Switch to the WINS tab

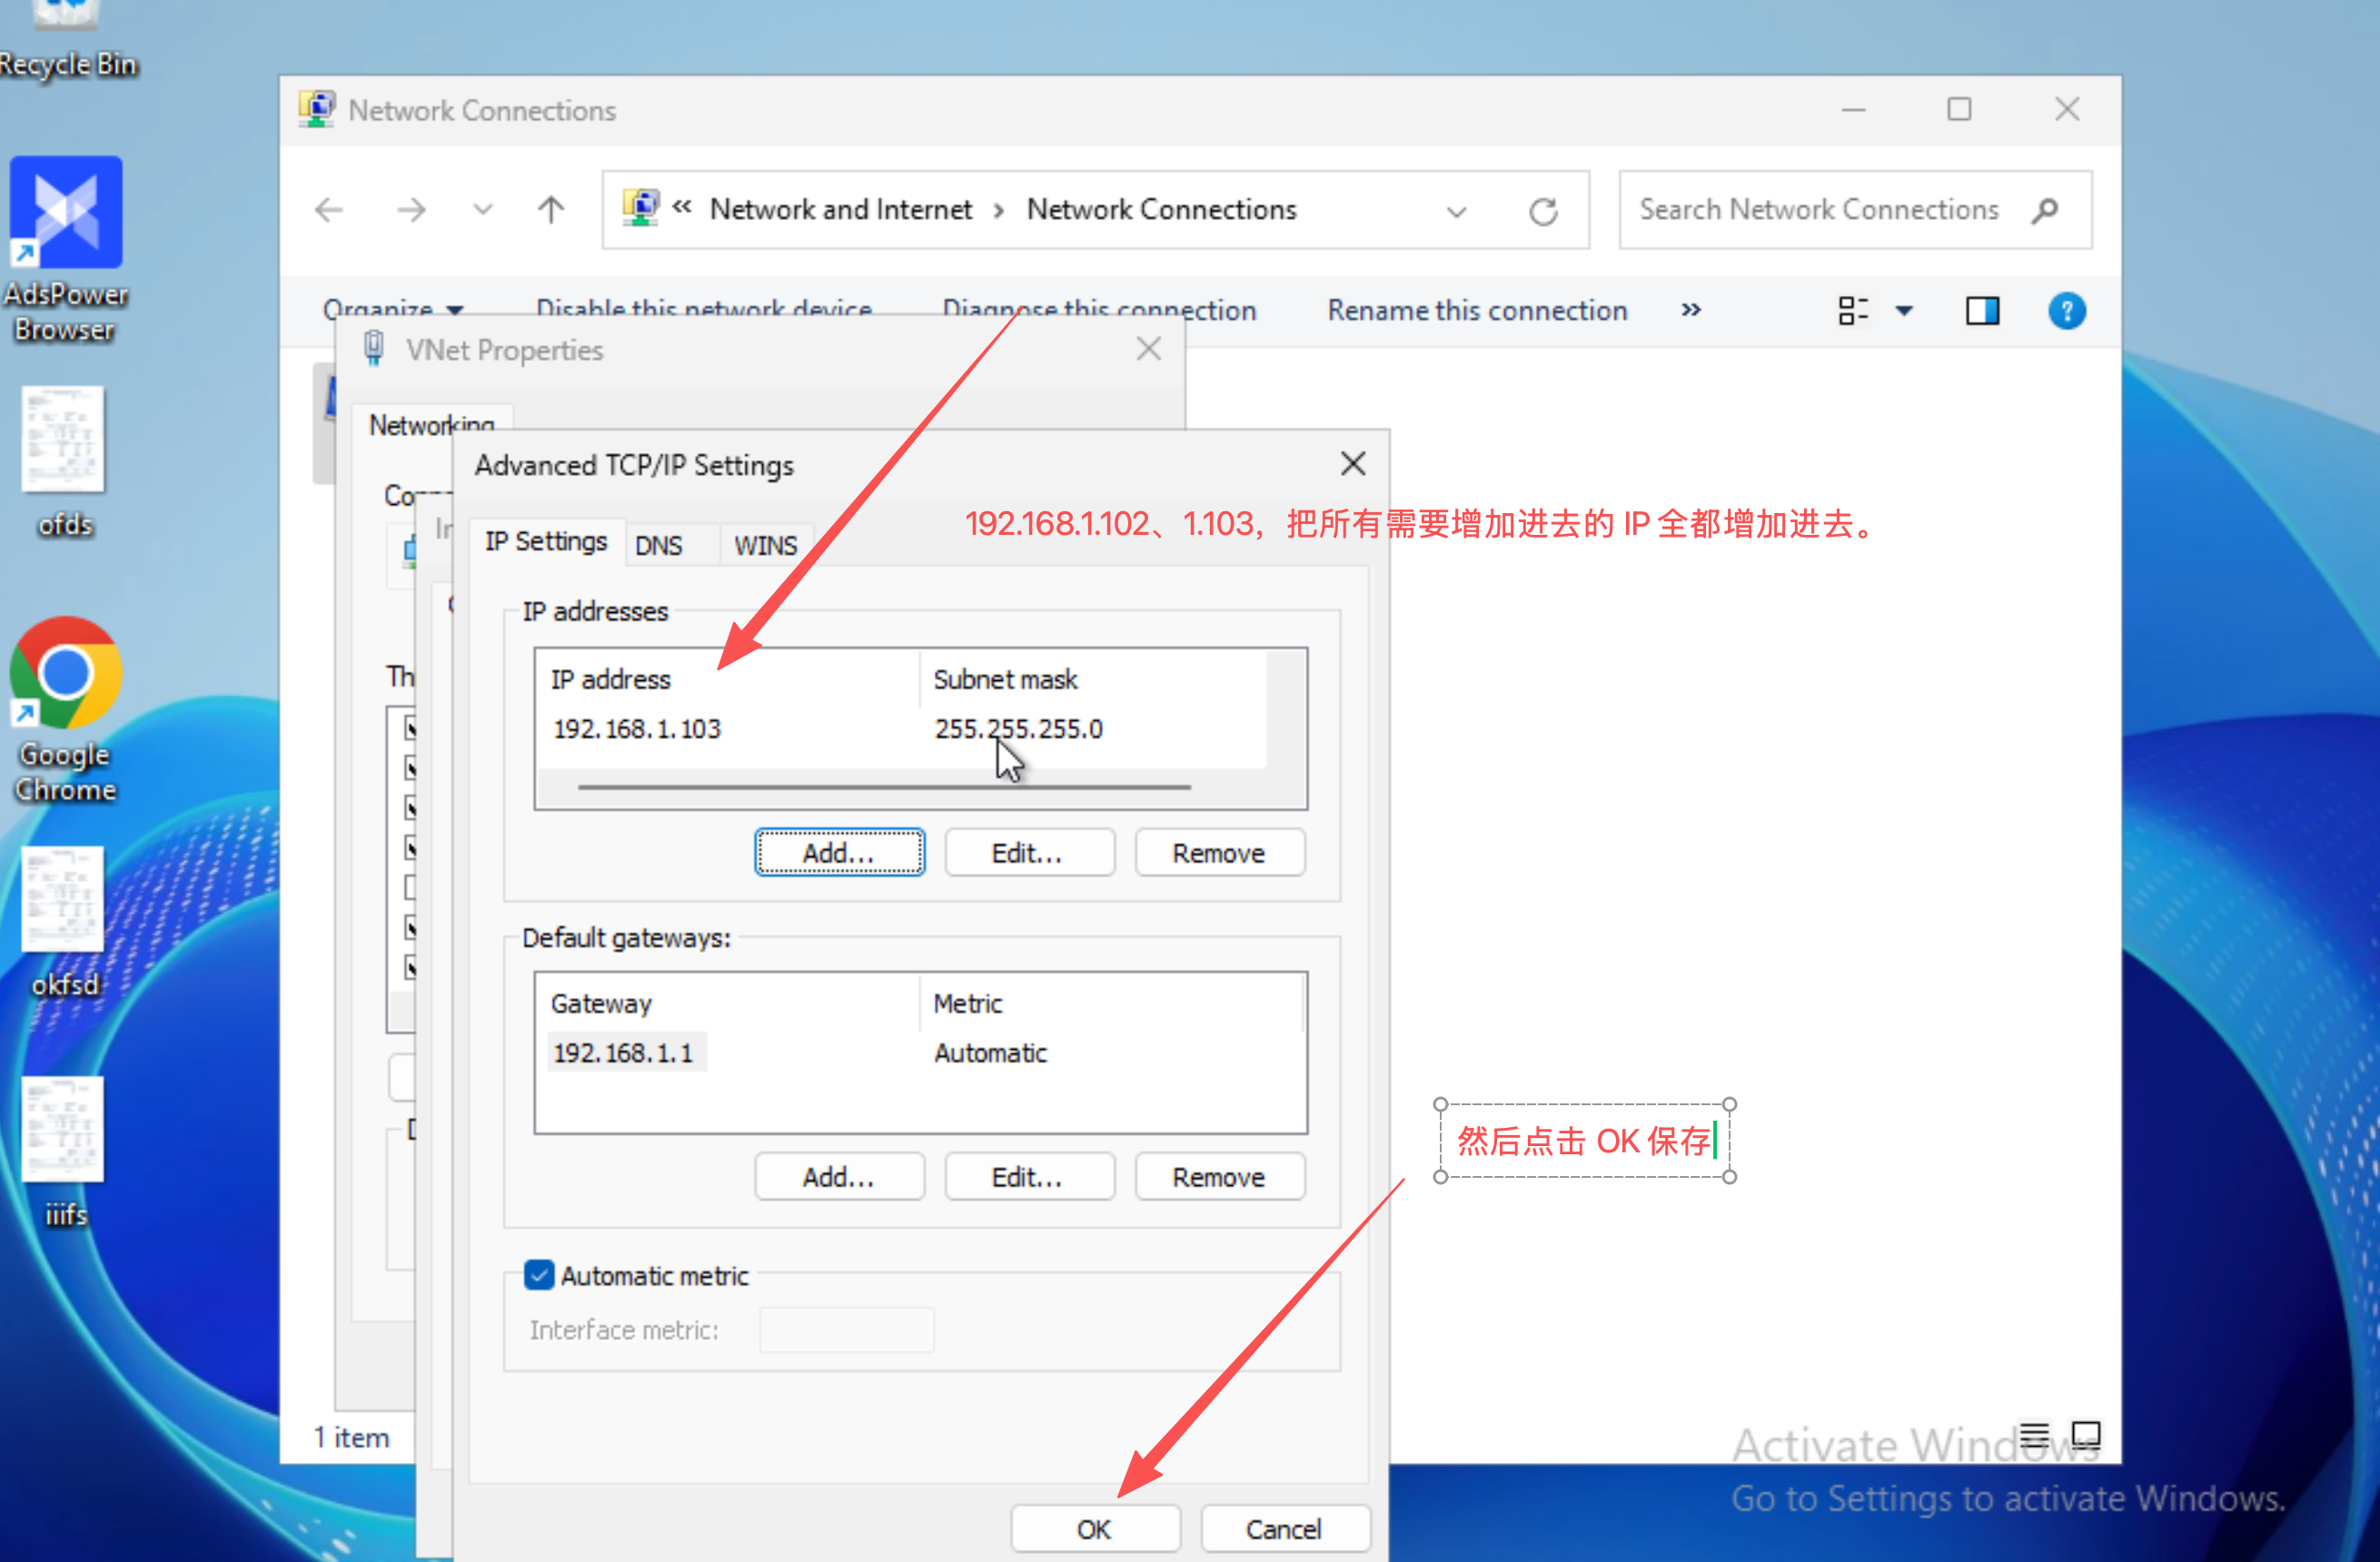766,545
